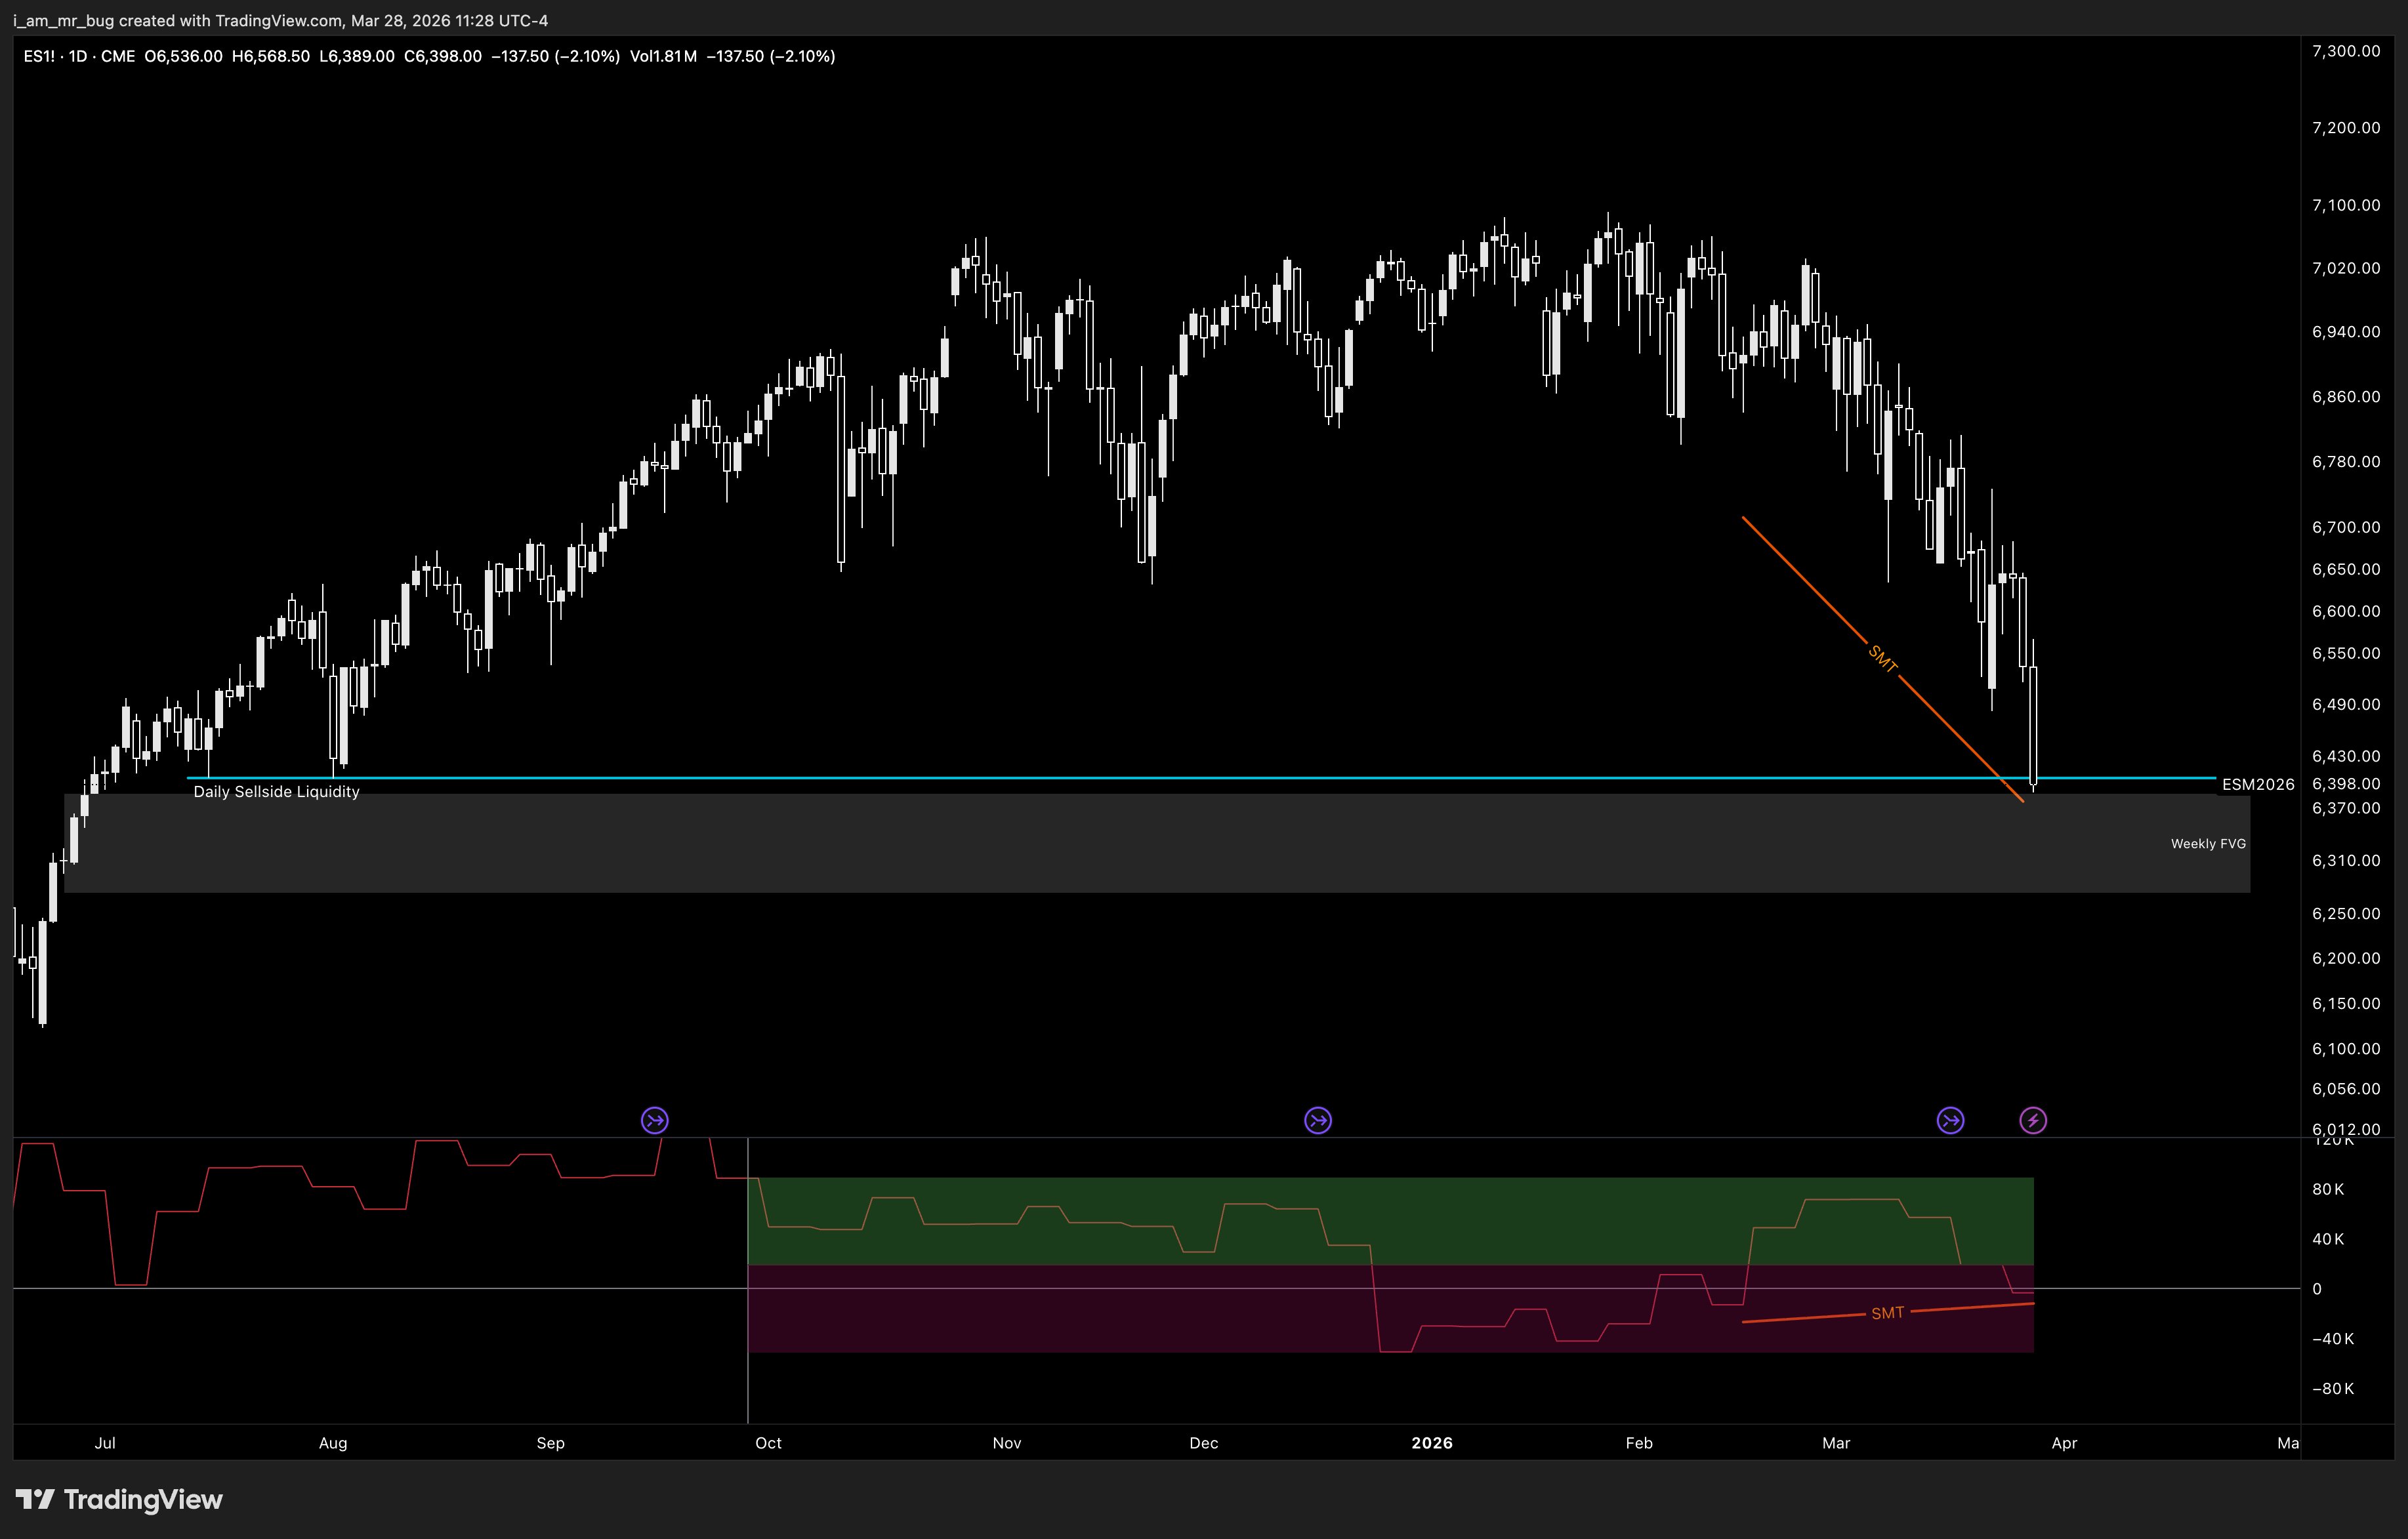2408x1539 pixels.
Task: Click the purple lightning bolt event icon
Action: click(2033, 1120)
